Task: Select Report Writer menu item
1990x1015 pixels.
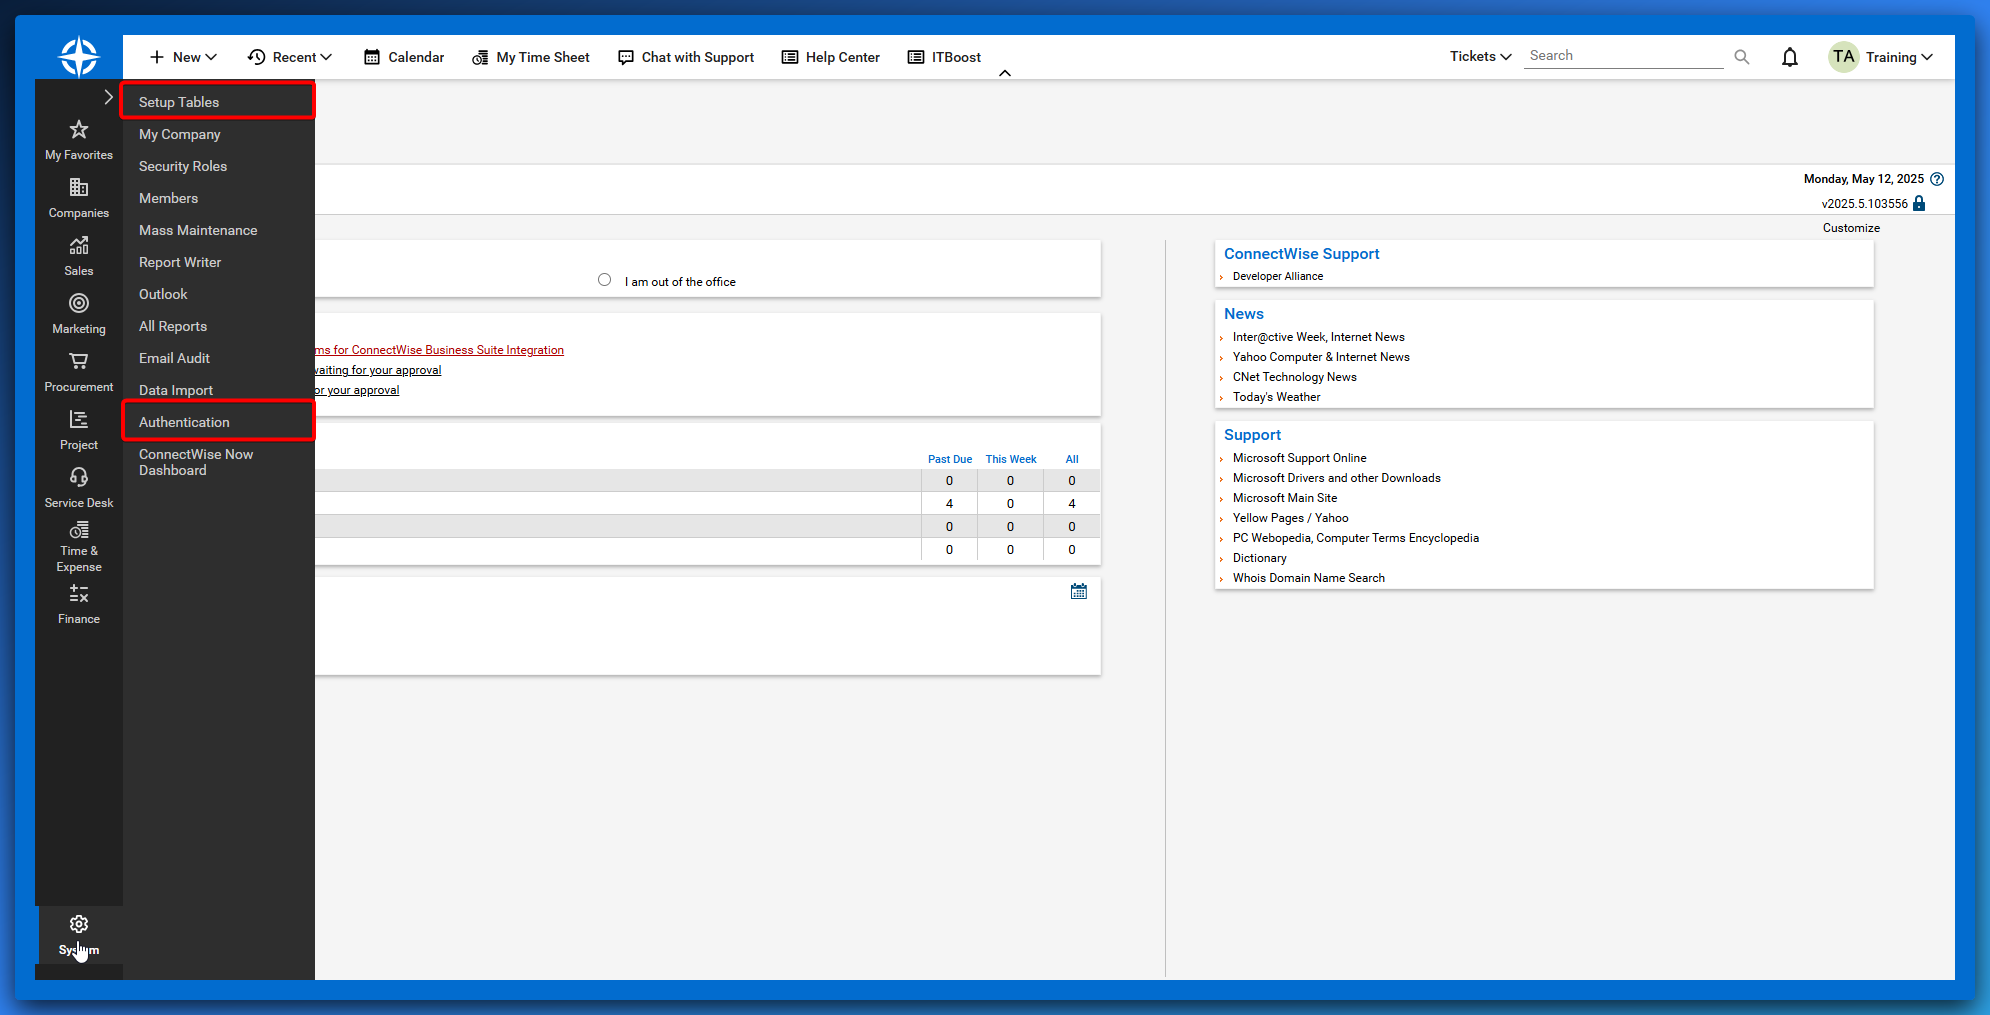Action: click(217, 262)
